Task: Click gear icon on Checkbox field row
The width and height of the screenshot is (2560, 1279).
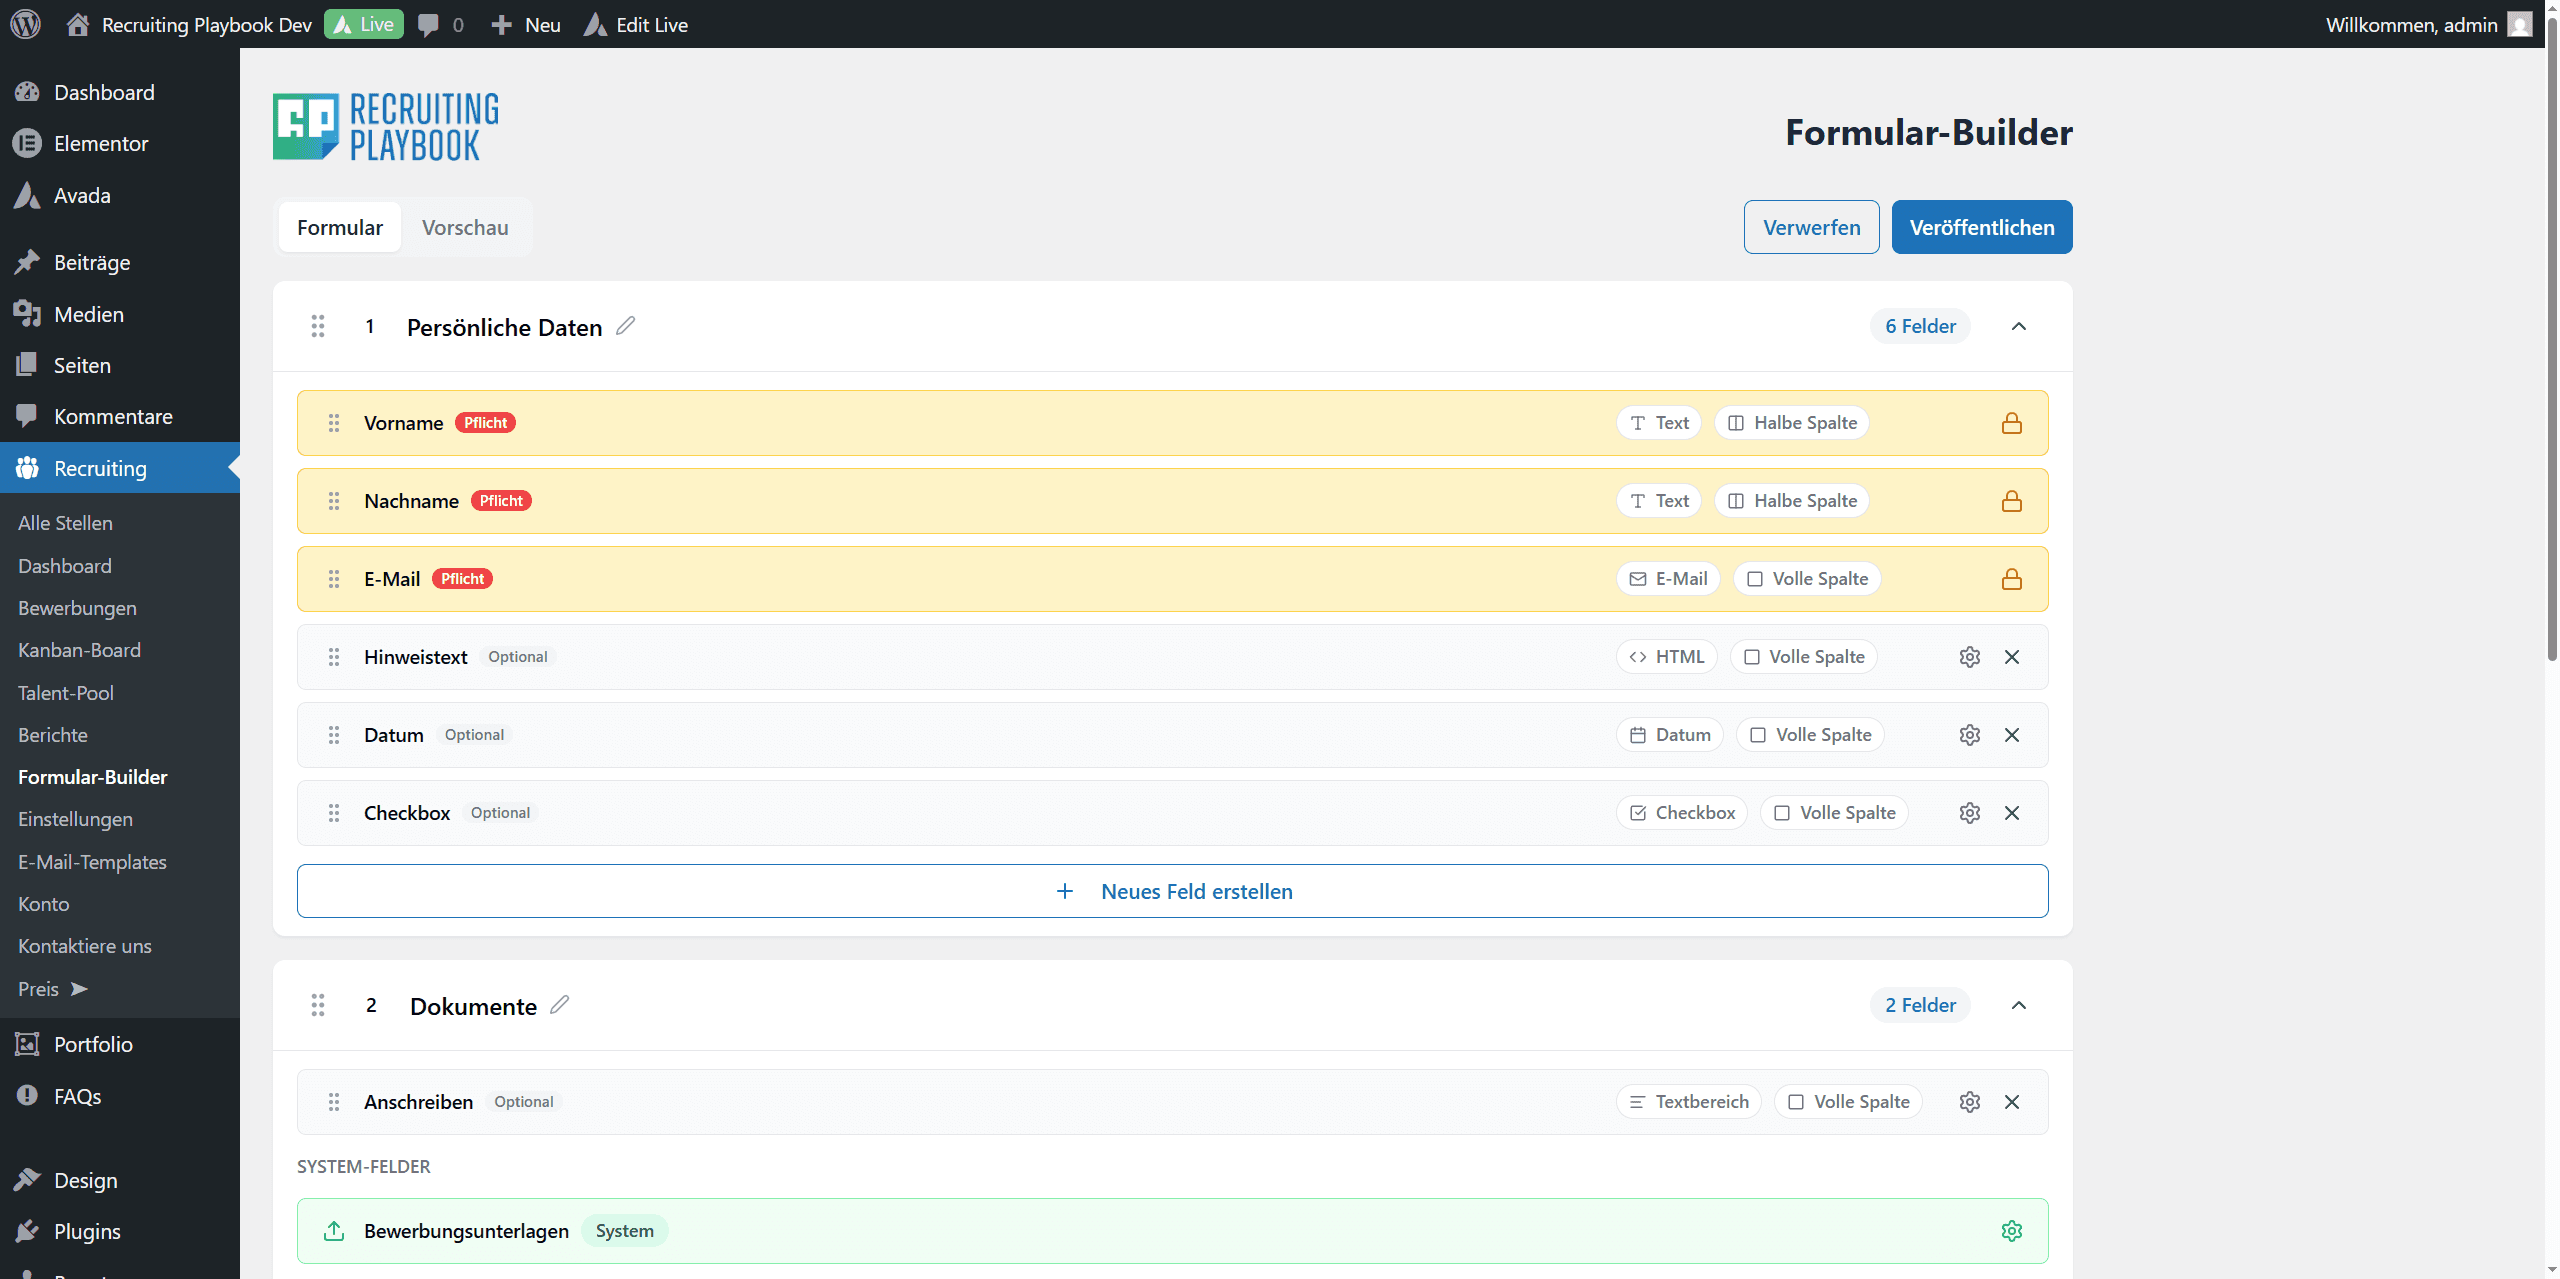Action: (x=1969, y=813)
